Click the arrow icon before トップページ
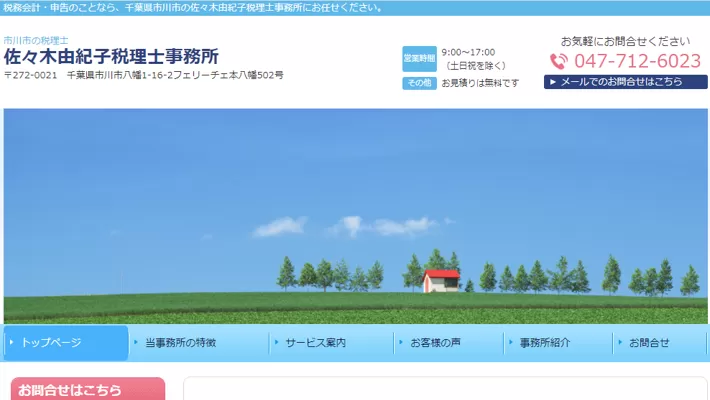The image size is (710, 400). tap(12, 342)
